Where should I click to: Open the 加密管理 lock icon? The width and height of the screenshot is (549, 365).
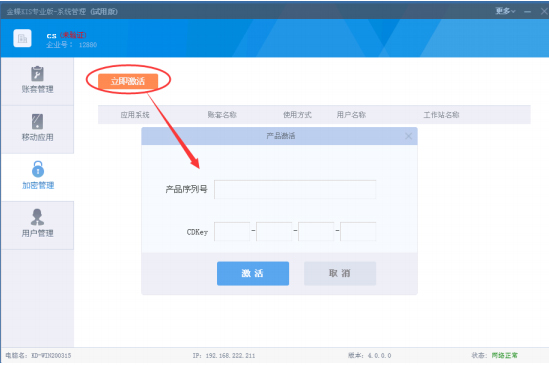pos(38,169)
